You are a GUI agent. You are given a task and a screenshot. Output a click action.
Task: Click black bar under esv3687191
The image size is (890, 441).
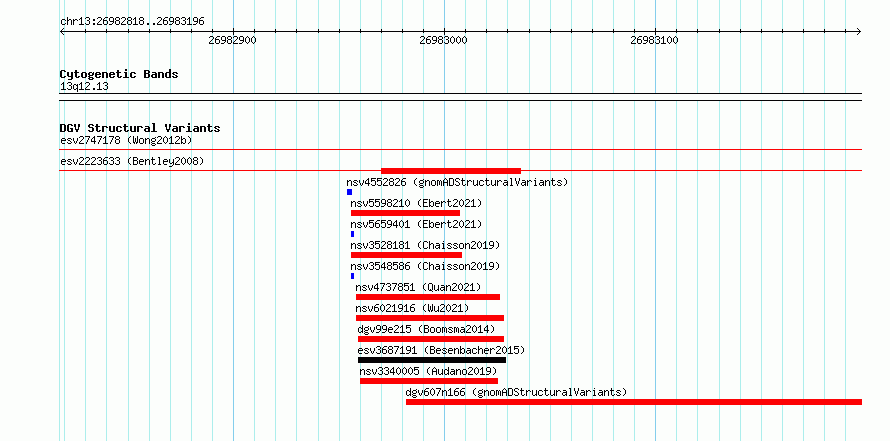click(x=432, y=360)
